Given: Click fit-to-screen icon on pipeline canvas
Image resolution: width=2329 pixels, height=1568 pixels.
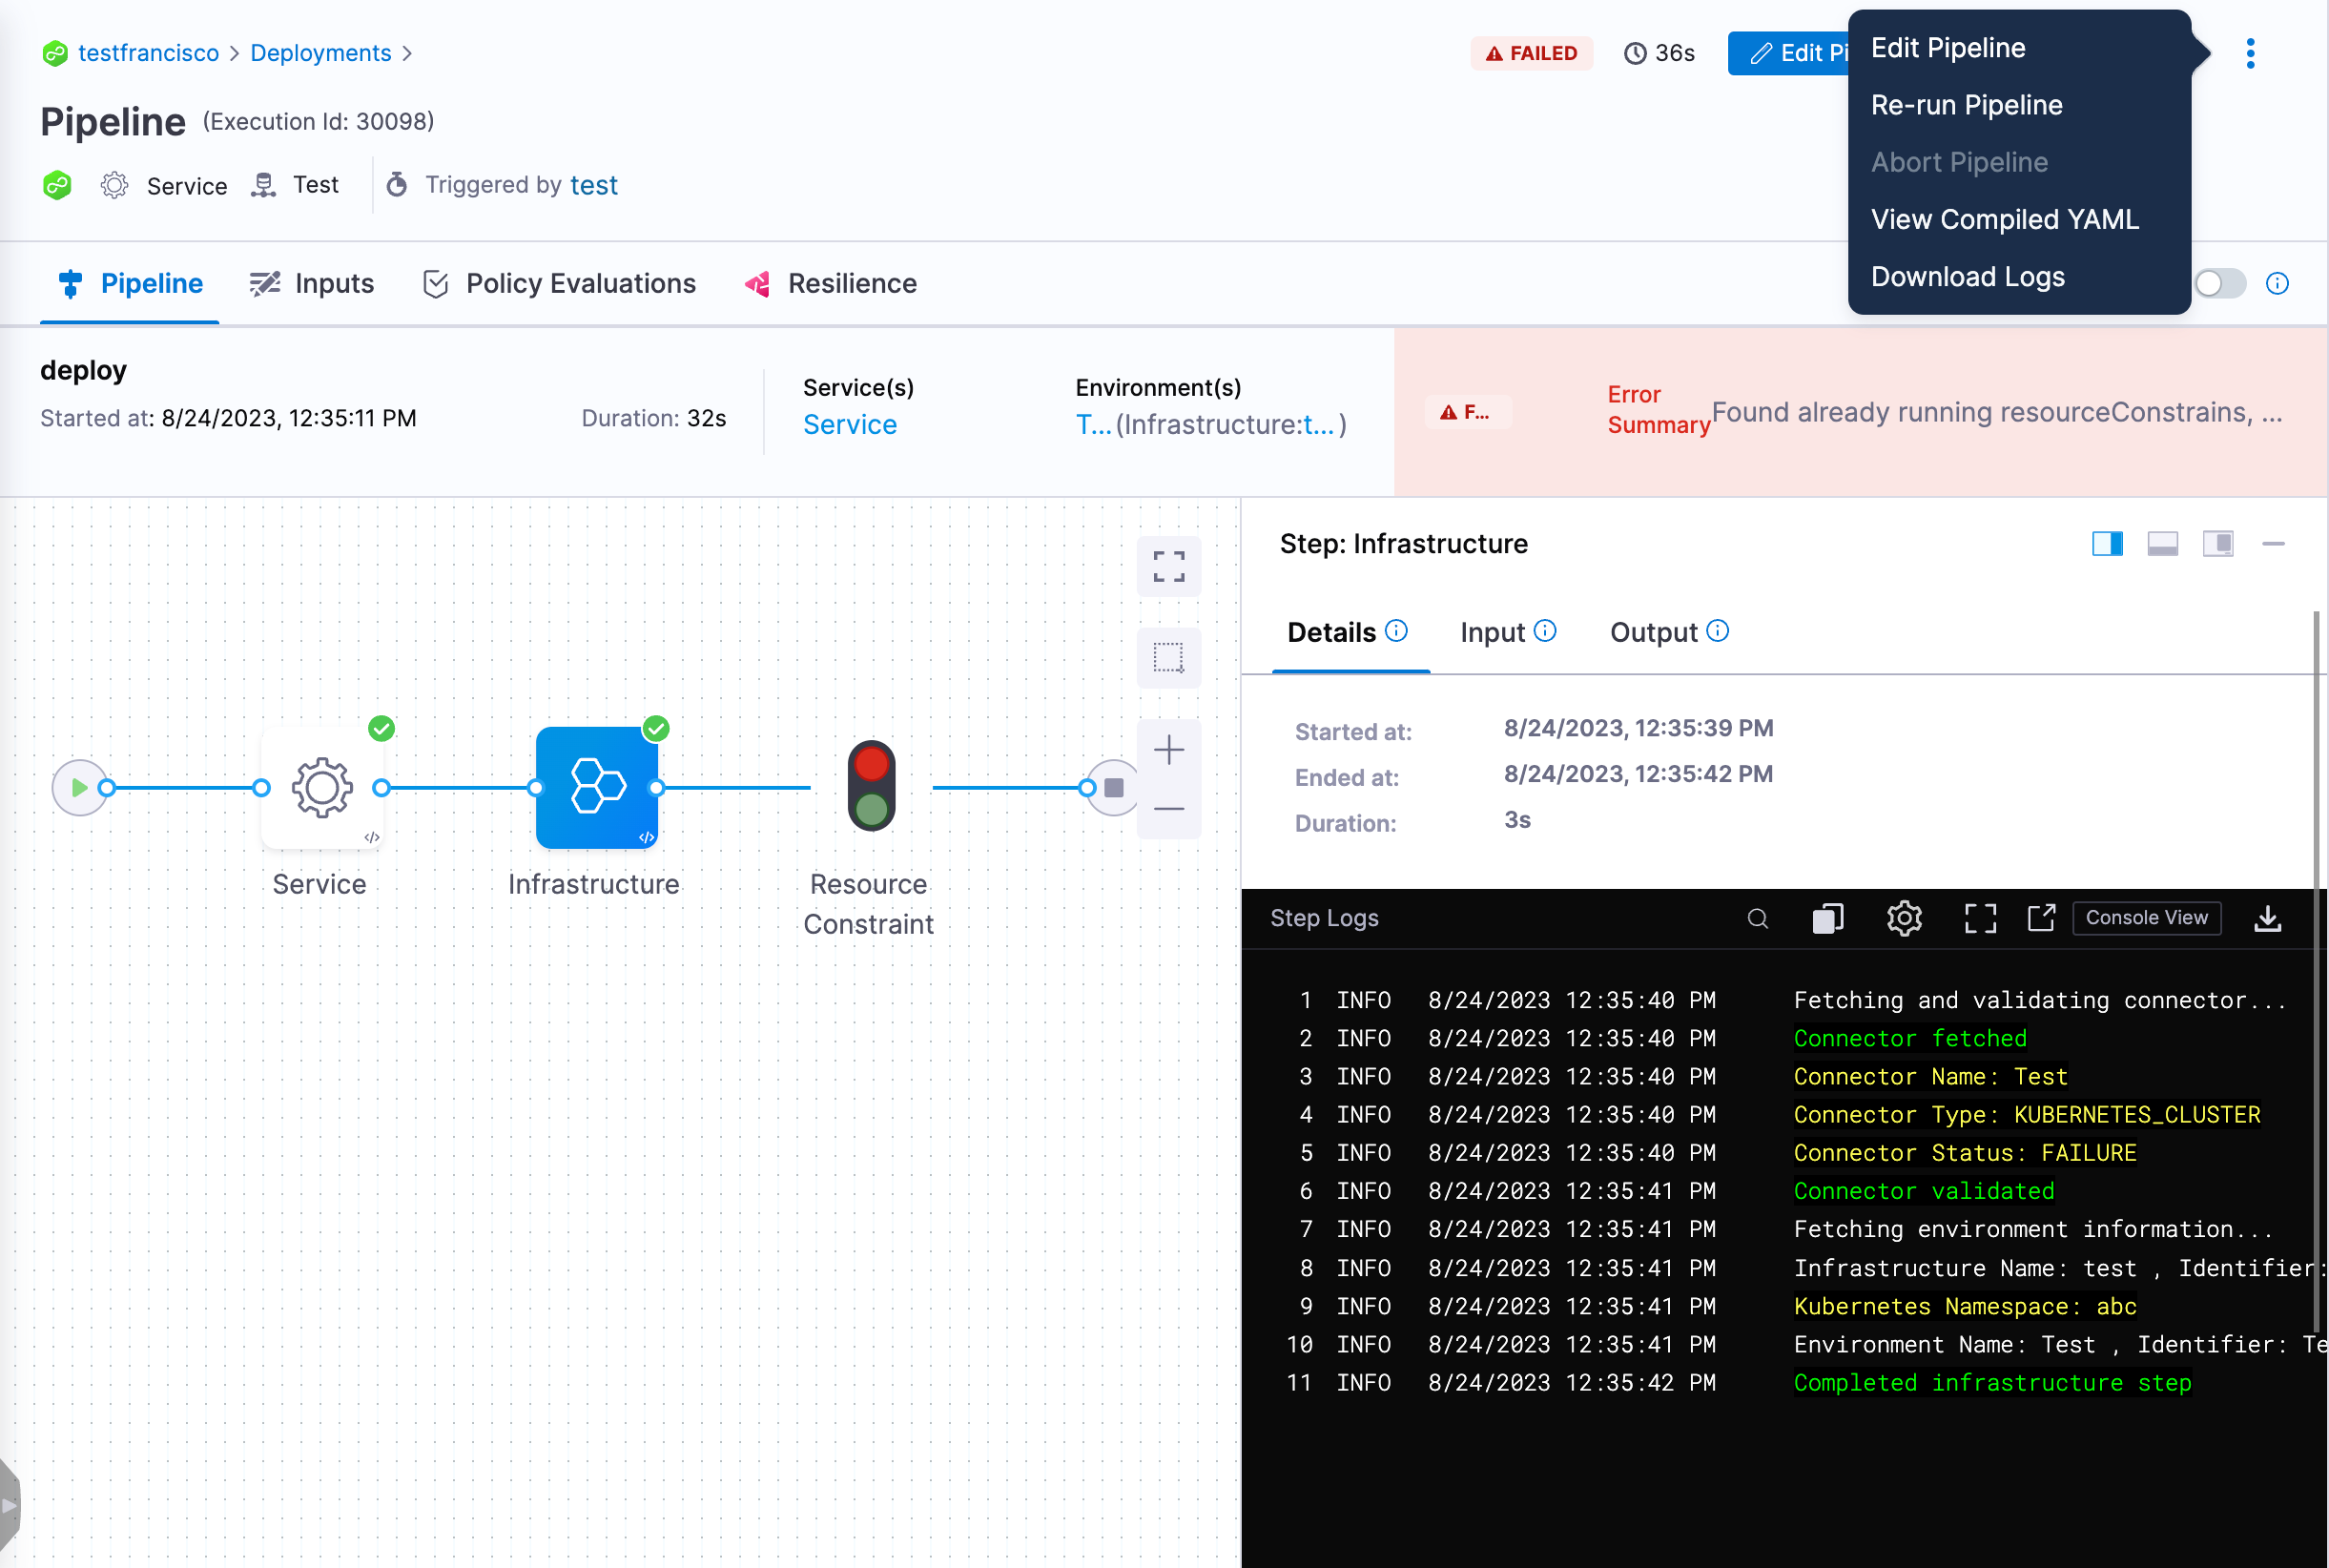Looking at the screenshot, I should click(1168, 566).
